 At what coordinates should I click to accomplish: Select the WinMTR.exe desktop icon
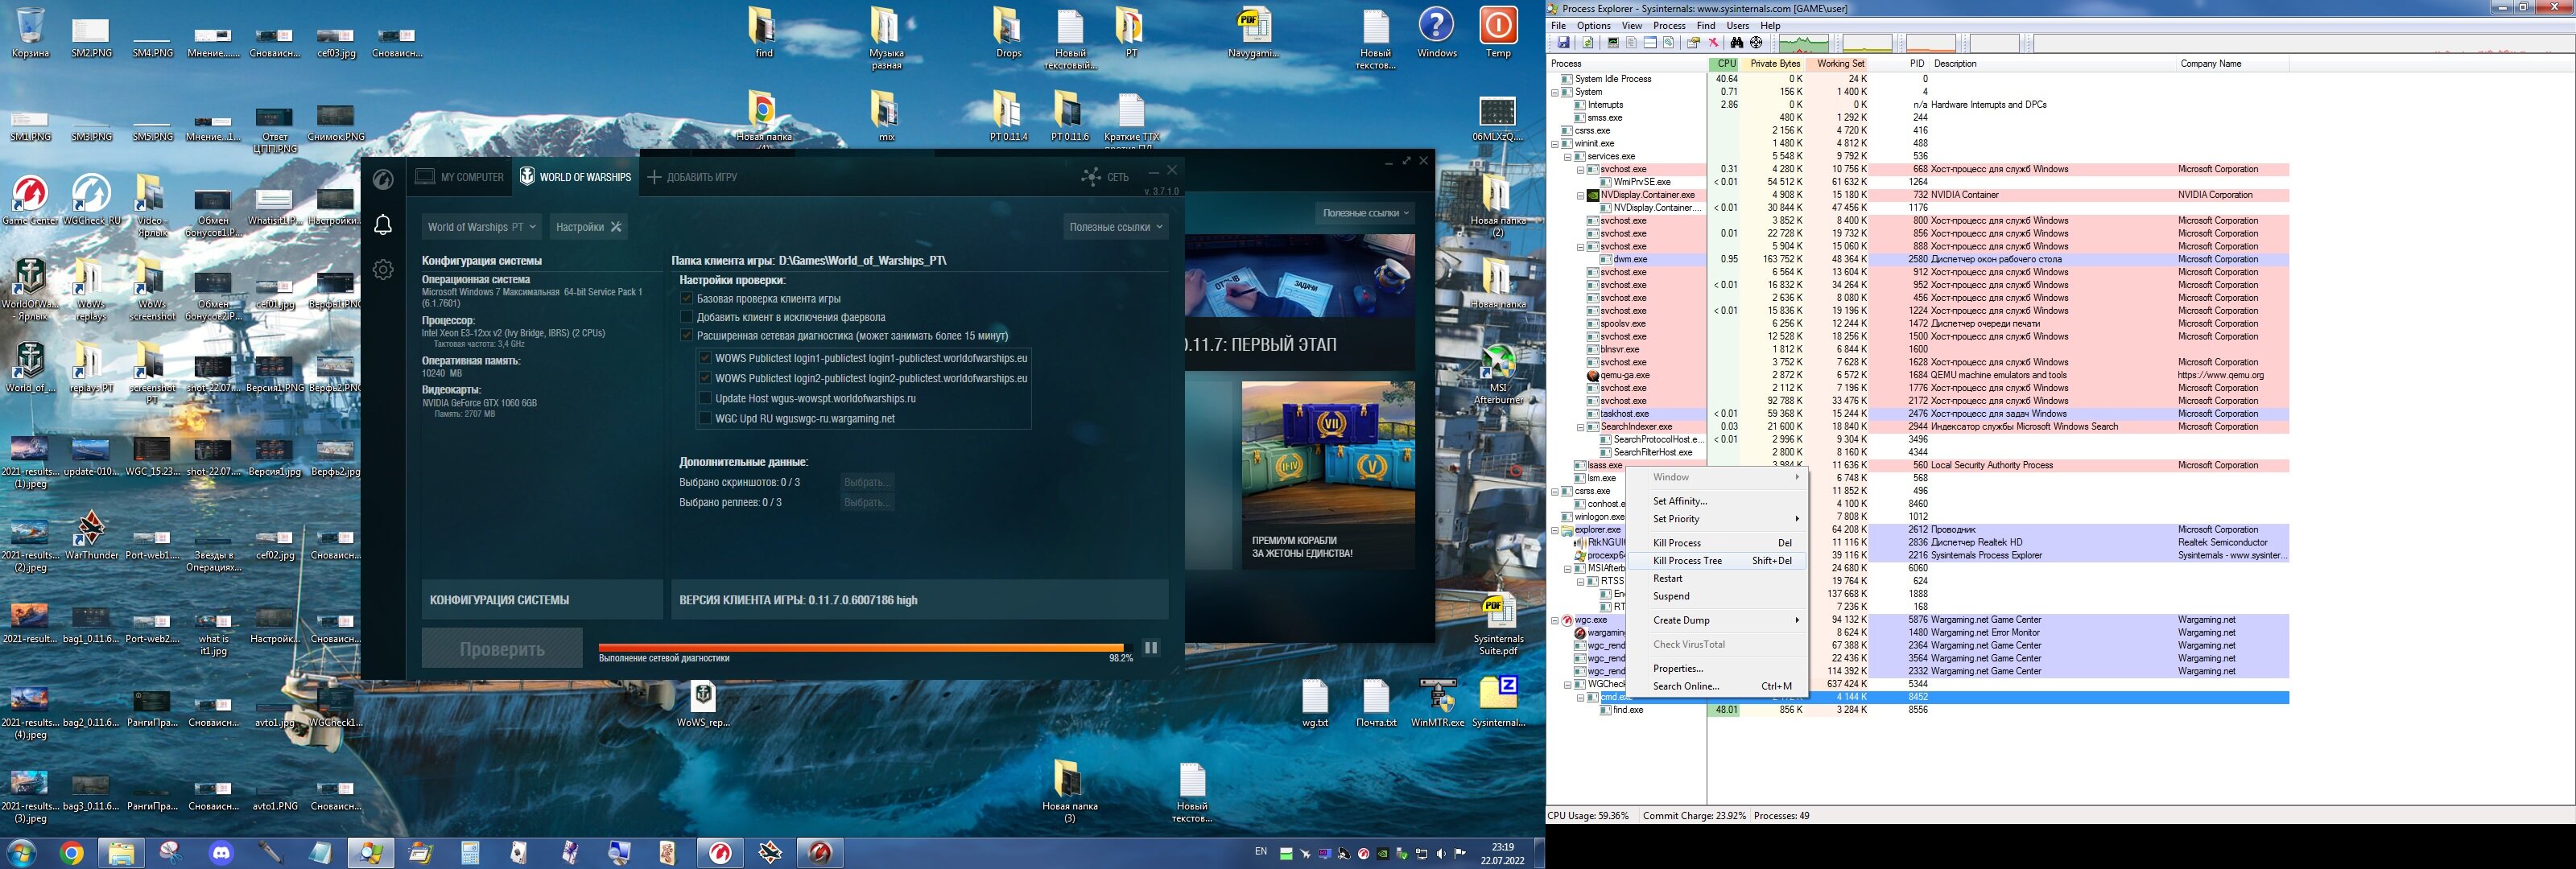1437,703
